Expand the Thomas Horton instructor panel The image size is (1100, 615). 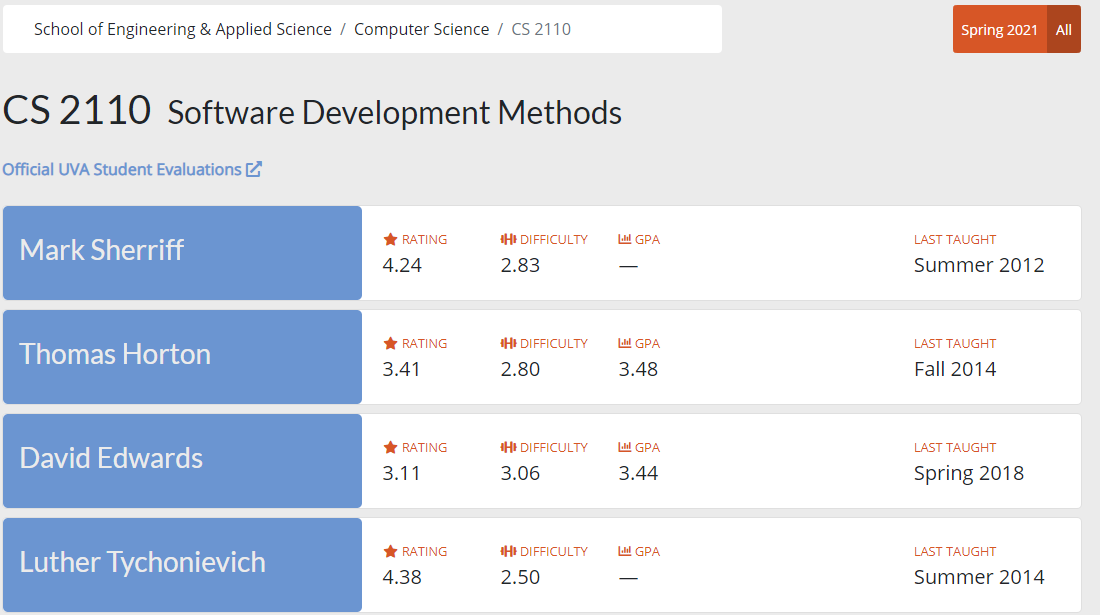[182, 356]
